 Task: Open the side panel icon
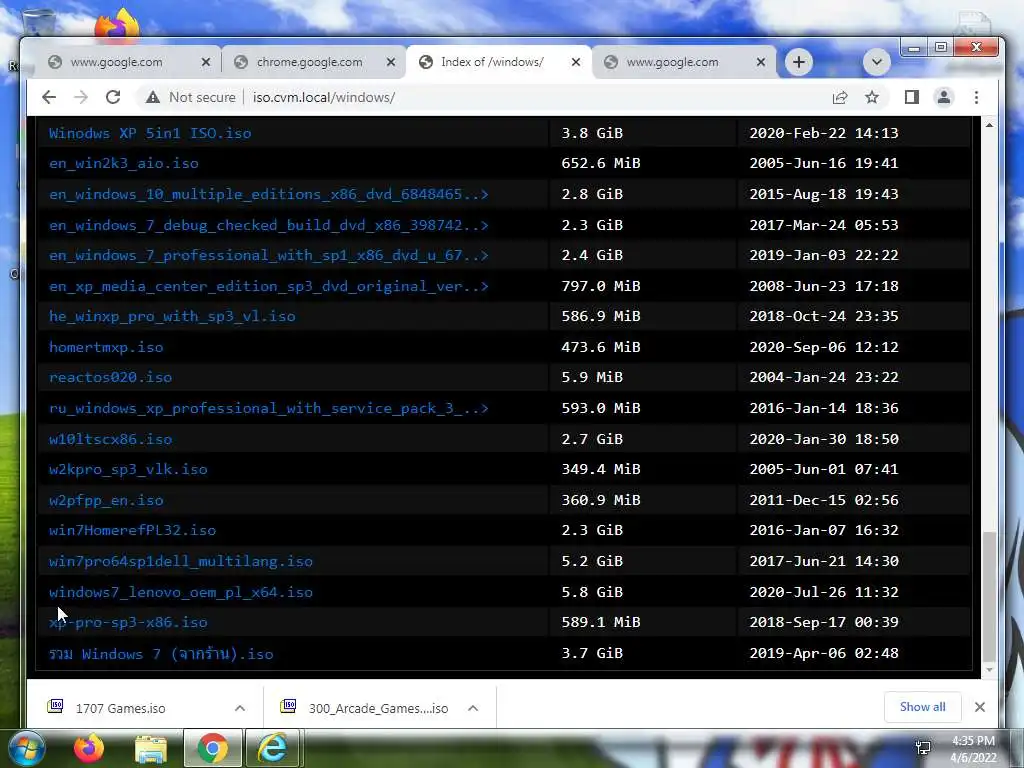(912, 97)
